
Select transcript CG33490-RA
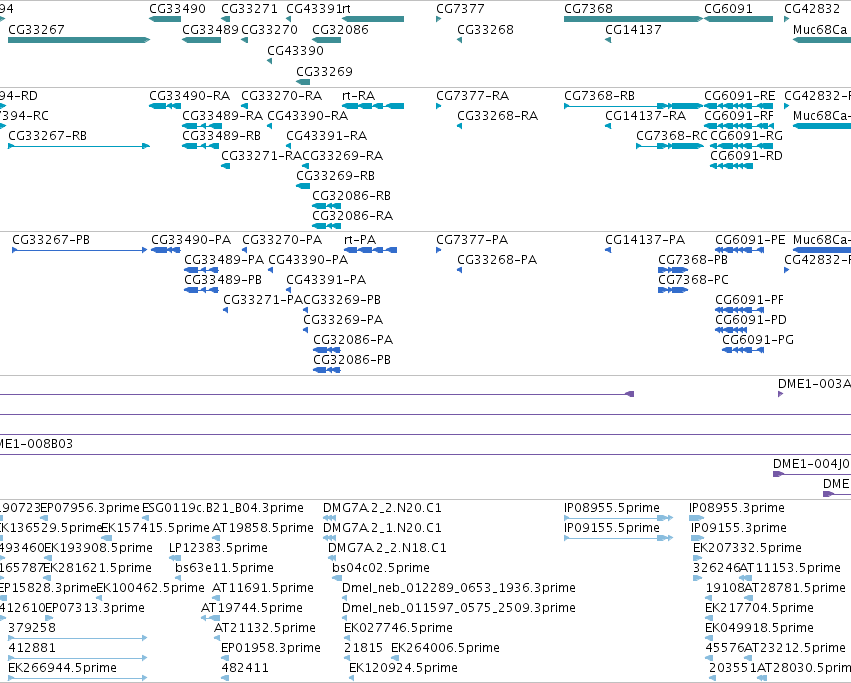pos(190,96)
